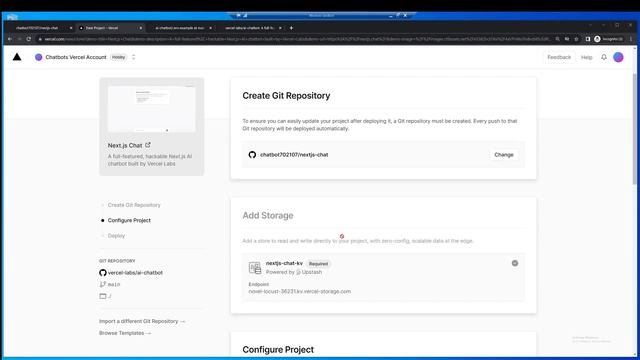The image size is (640, 360).
Task: Go to the Create Git Repository step
Action: coord(134,205)
